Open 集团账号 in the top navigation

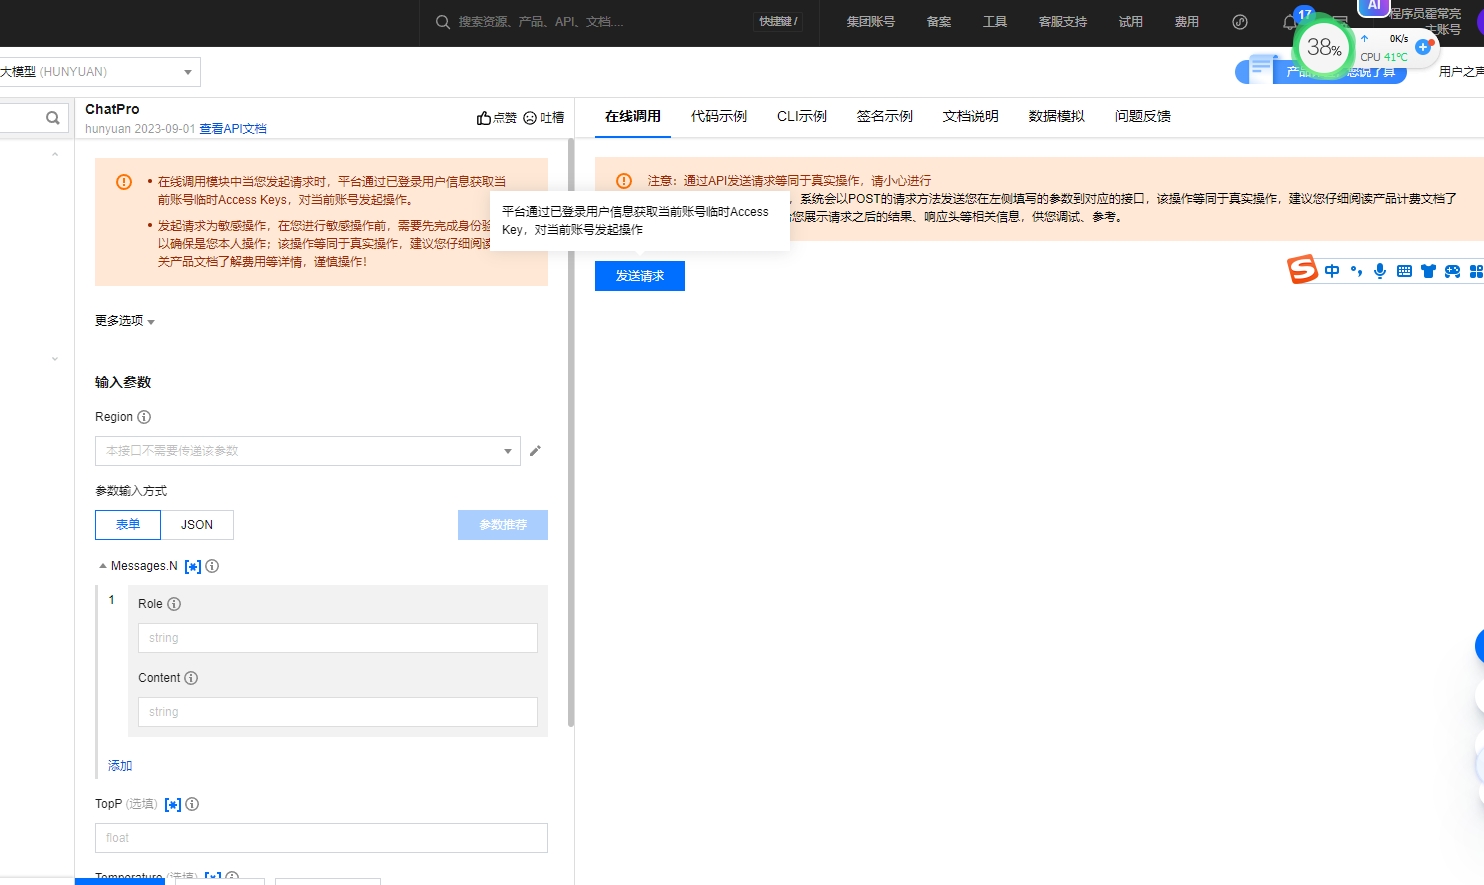click(x=871, y=22)
